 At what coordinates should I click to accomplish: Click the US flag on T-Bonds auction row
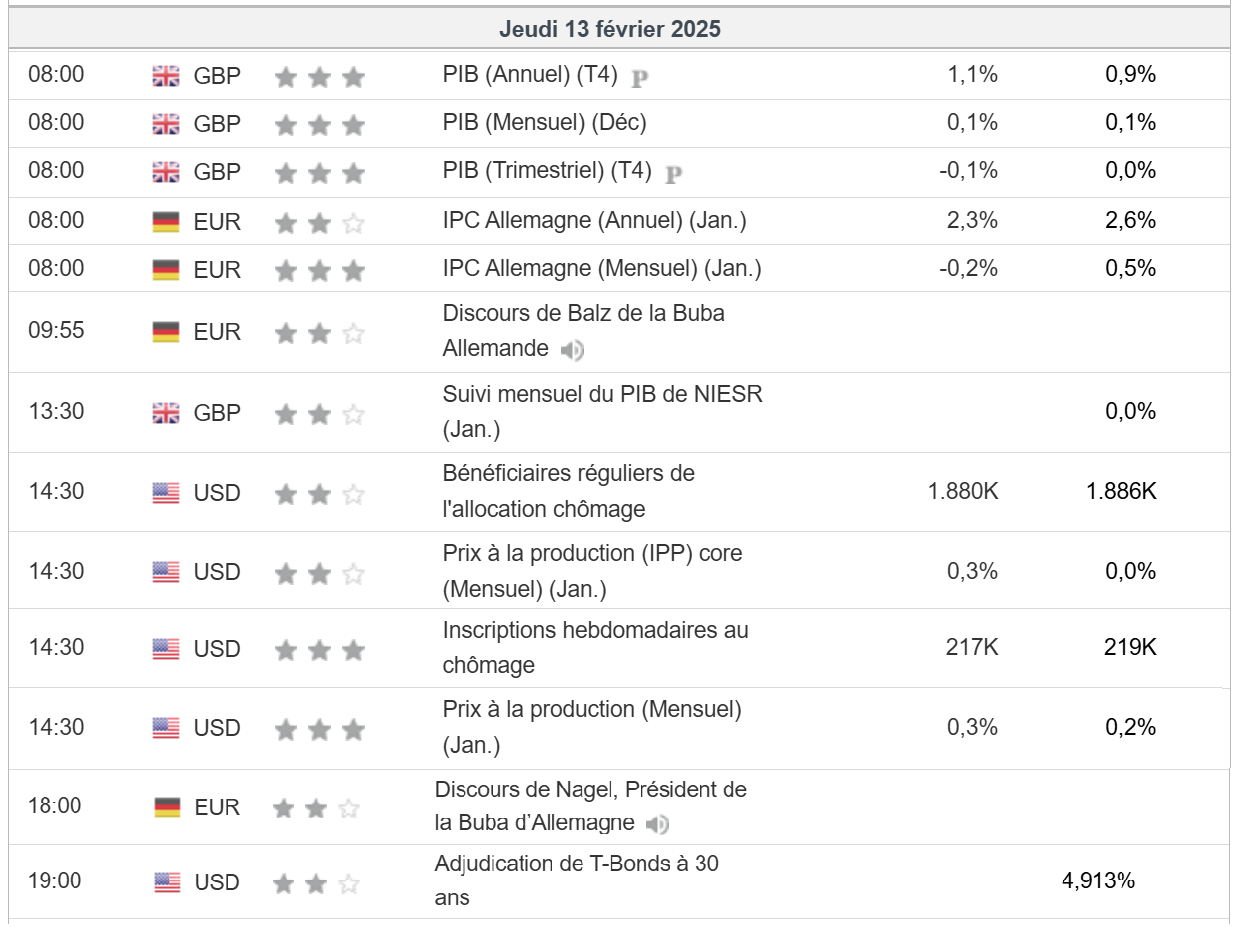click(x=167, y=882)
